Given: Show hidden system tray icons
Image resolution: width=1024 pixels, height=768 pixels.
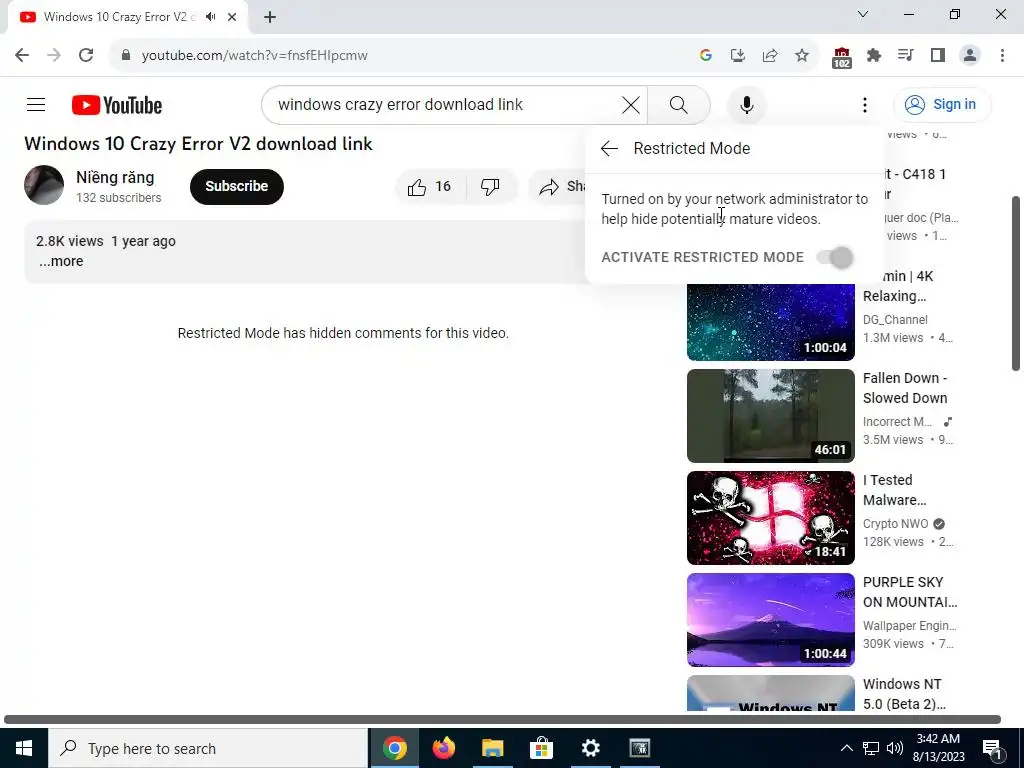Looking at the screenshot, I should [x=846, y=748].
